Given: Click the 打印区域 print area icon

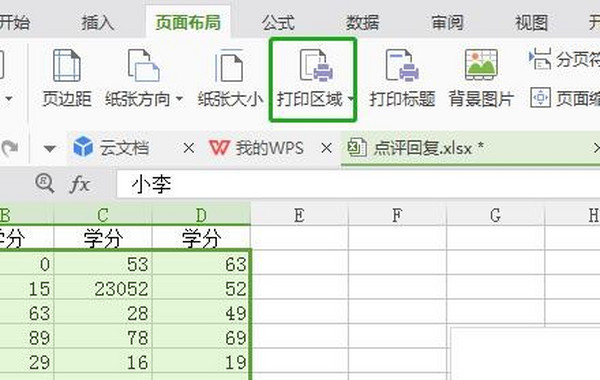Looking at the screenshot, I should click(316, 65).
